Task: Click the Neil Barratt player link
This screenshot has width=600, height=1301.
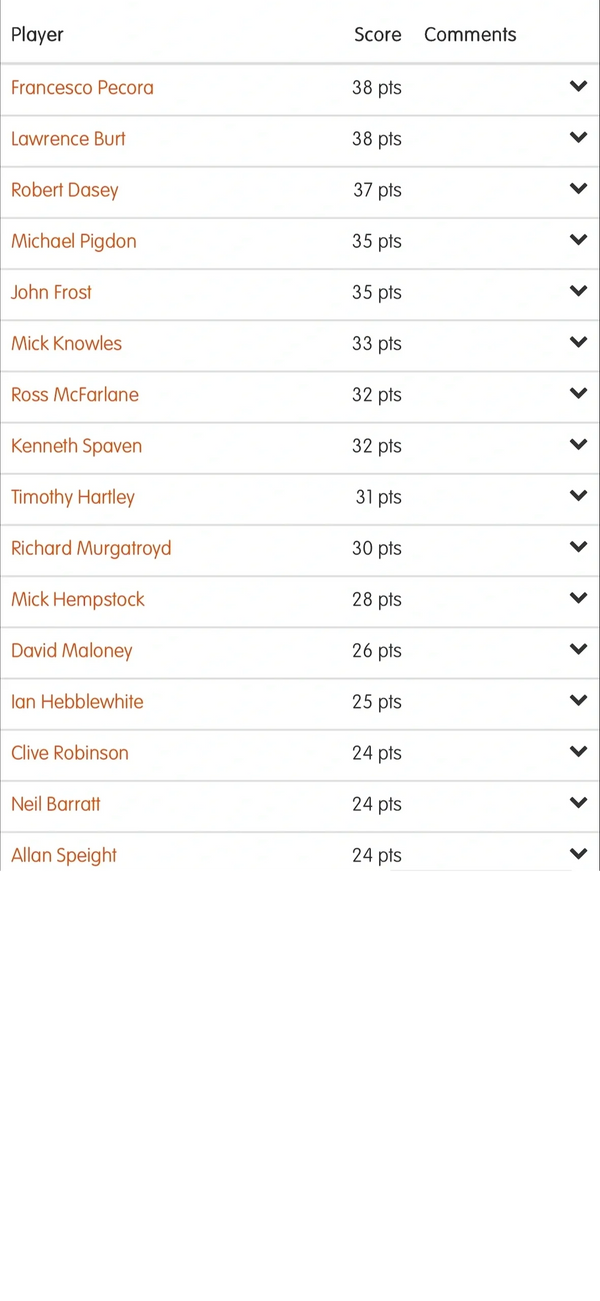Action: [56, 804]
